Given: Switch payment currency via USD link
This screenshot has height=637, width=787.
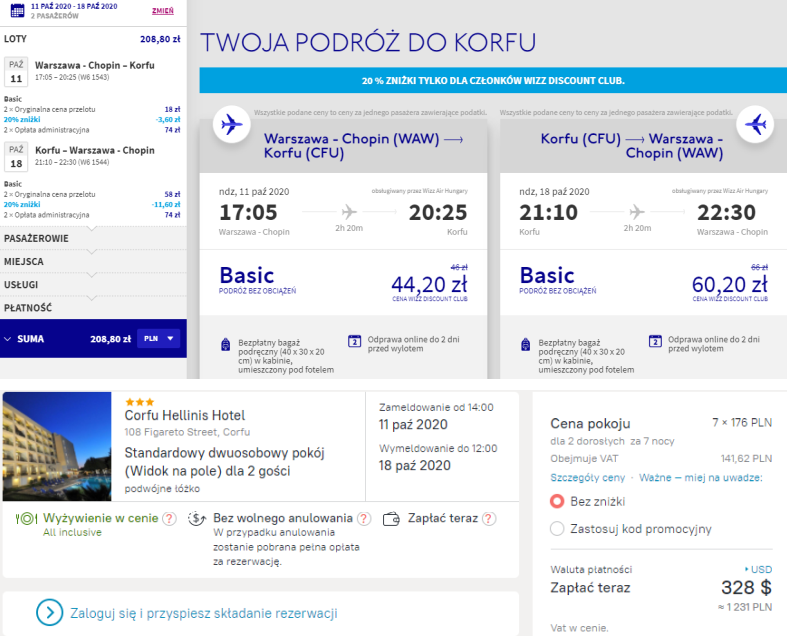Looking at the screenshot, I should pos(759,569).
